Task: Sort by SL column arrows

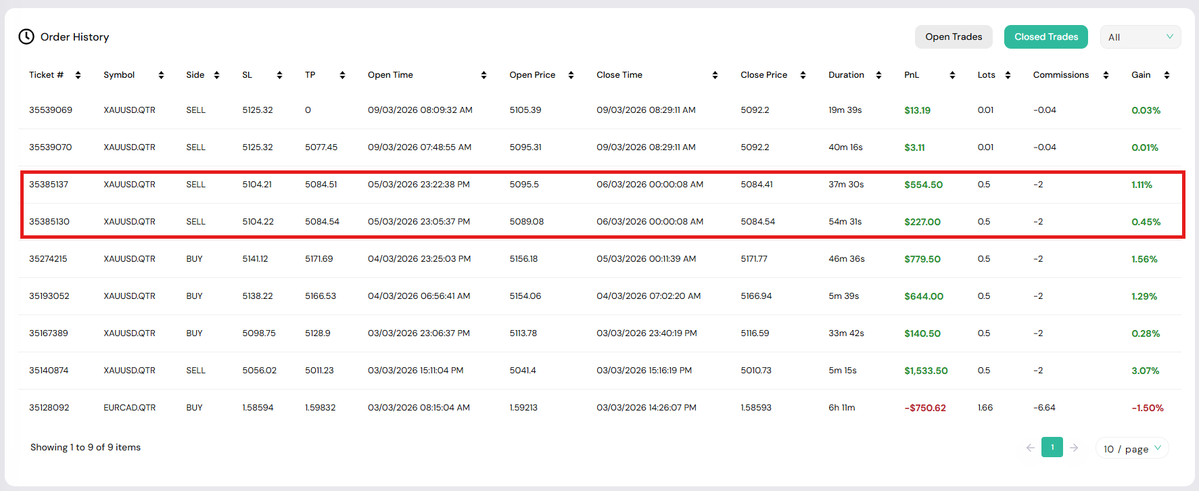Action: pyautogui.click(x=279, y=75)
